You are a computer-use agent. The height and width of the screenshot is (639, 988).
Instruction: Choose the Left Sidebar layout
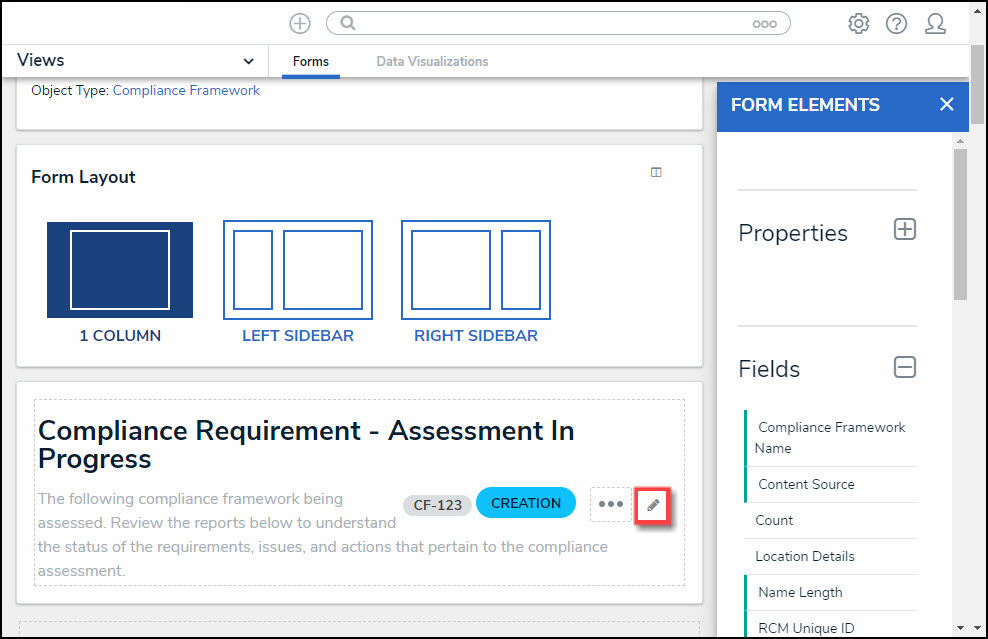pyautogui.click(x=298, y=271)
